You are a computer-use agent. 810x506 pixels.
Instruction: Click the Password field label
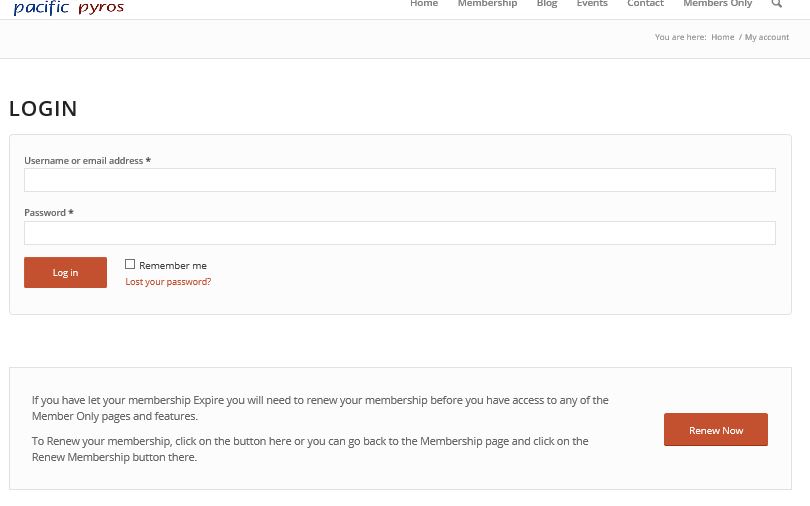tap(45, 213)
